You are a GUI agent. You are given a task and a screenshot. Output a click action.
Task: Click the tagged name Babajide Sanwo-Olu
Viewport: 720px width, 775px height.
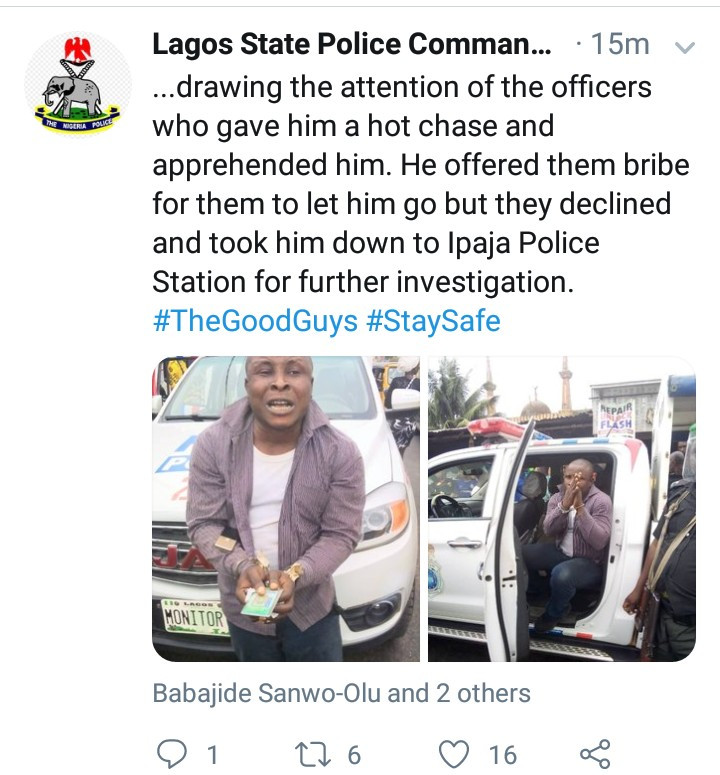coord(266,693)
